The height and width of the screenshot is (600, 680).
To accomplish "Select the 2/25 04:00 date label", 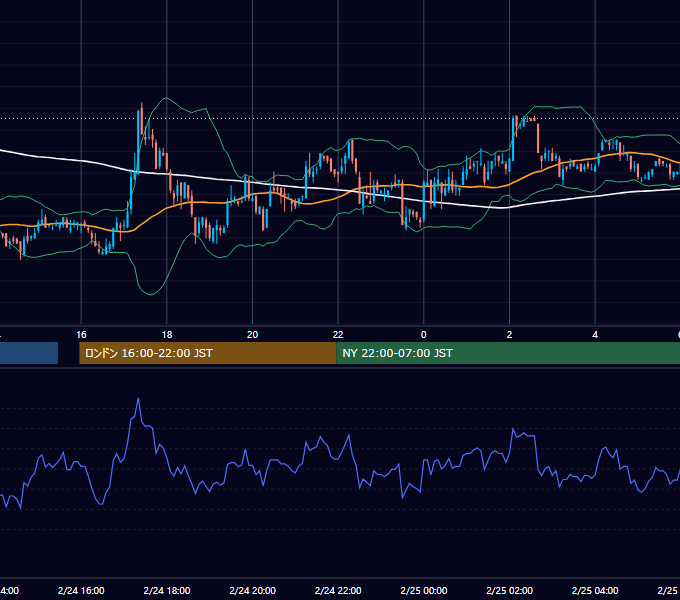I will tap(595, 590).
